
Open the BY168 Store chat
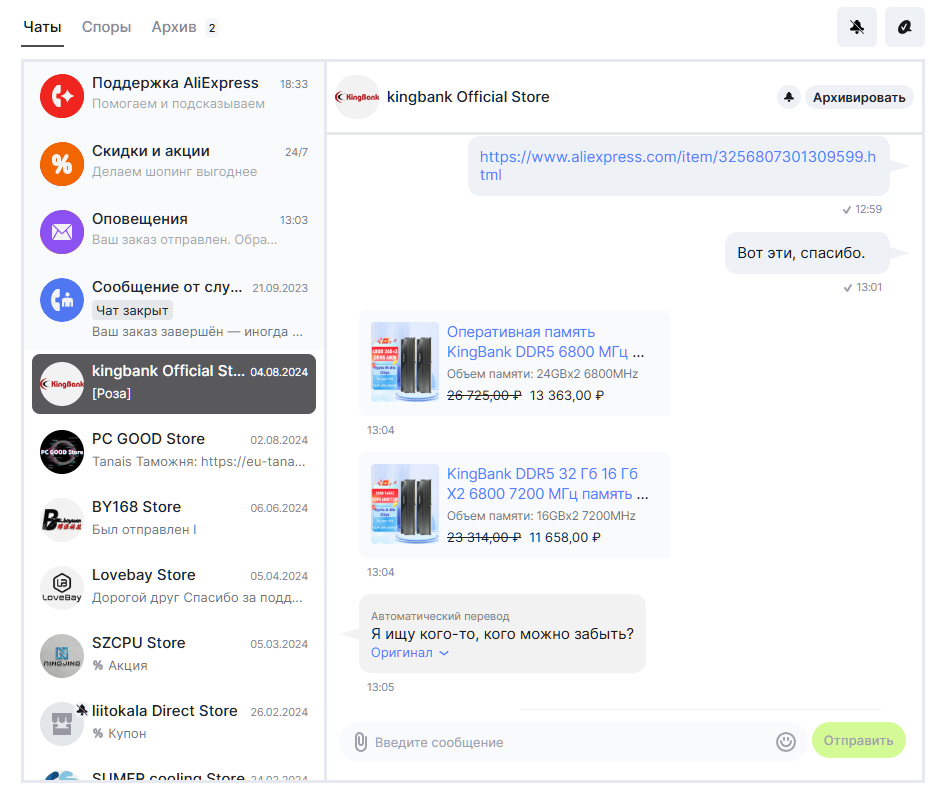click(x=174, y=520)
